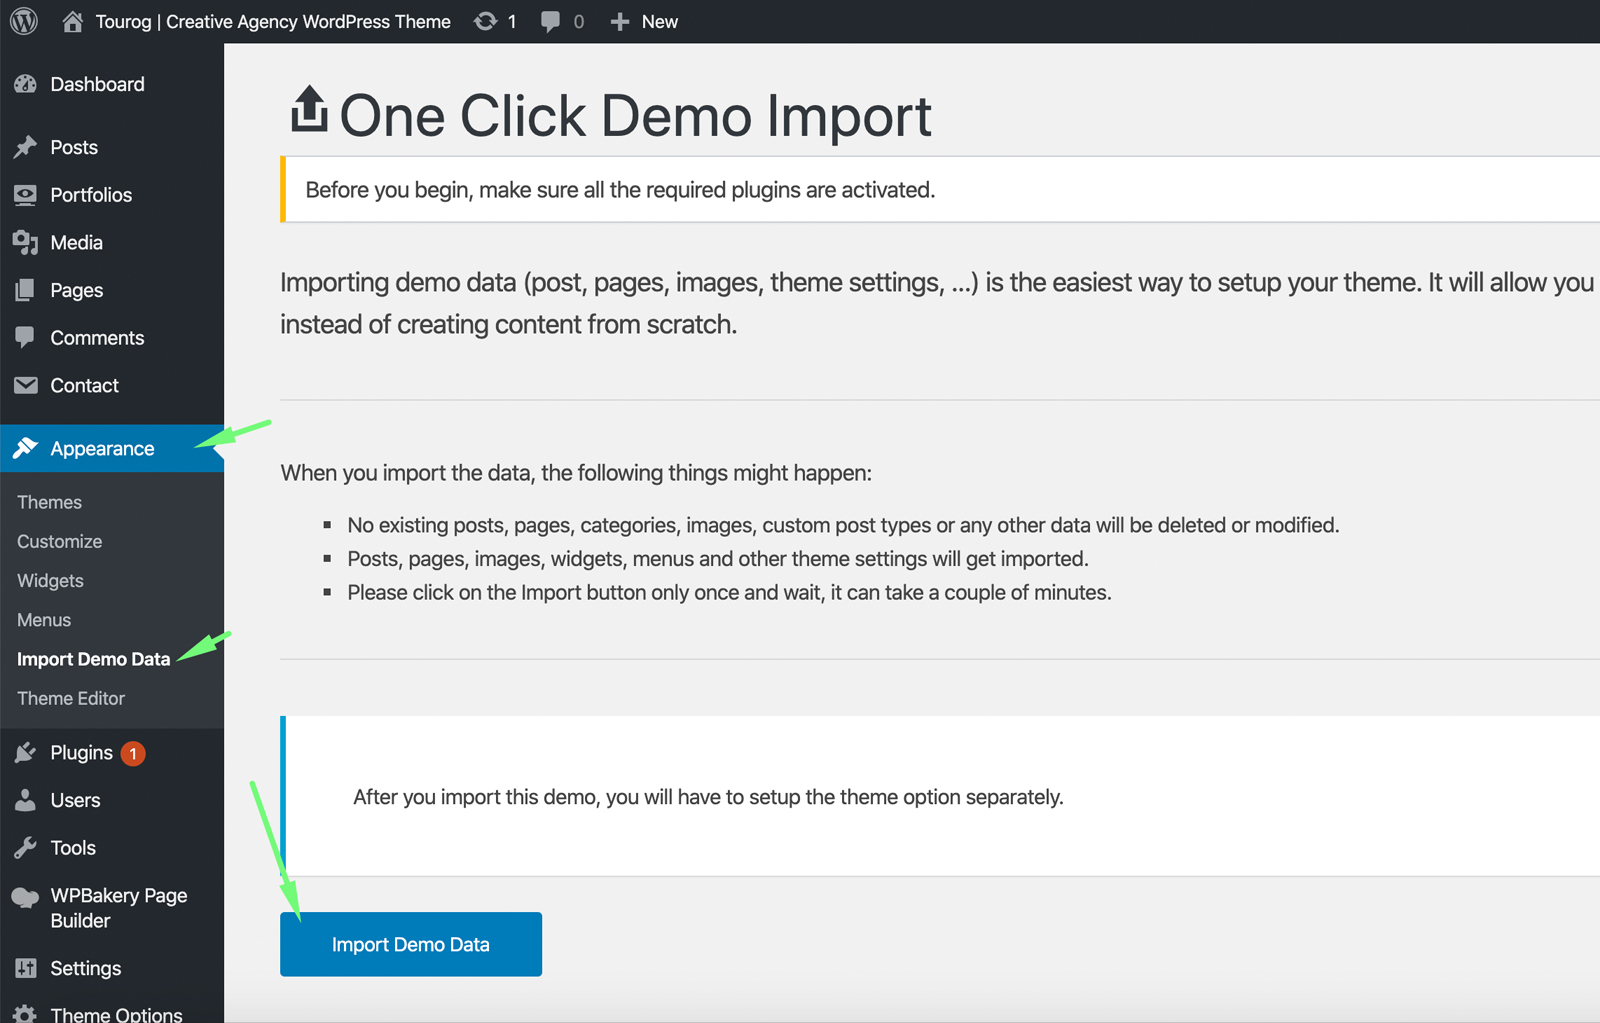Expand the Appearance menu section
The width and height of the screenshot is (1600, 1023).
click(102, 449)
